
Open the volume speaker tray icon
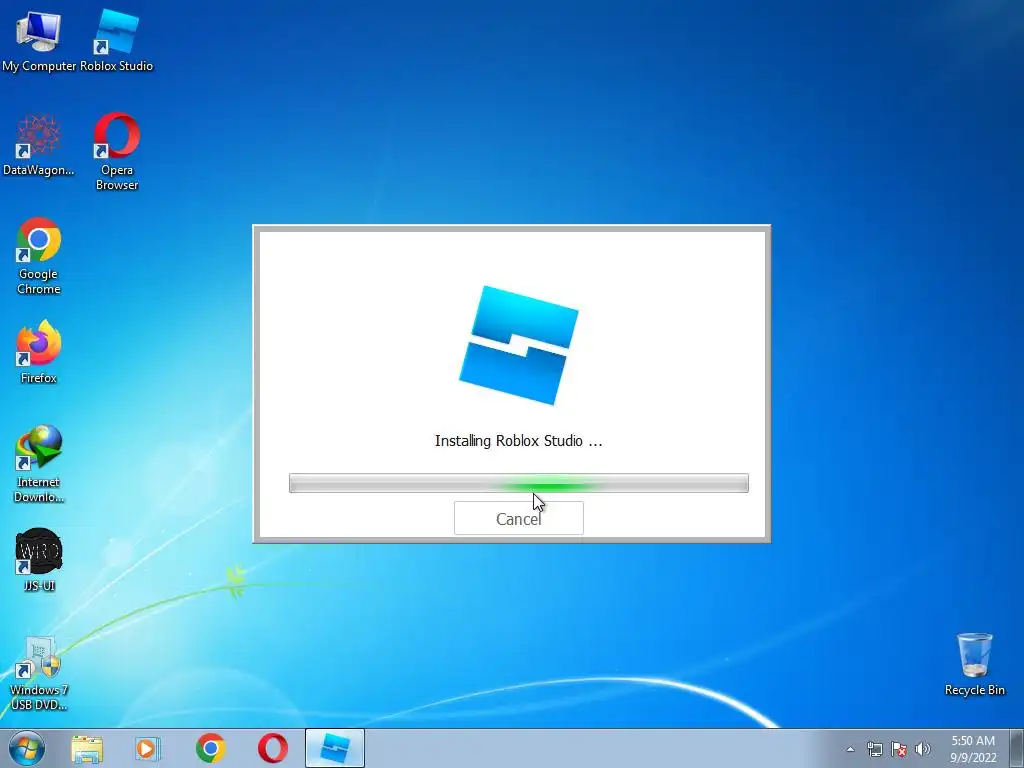923,749
